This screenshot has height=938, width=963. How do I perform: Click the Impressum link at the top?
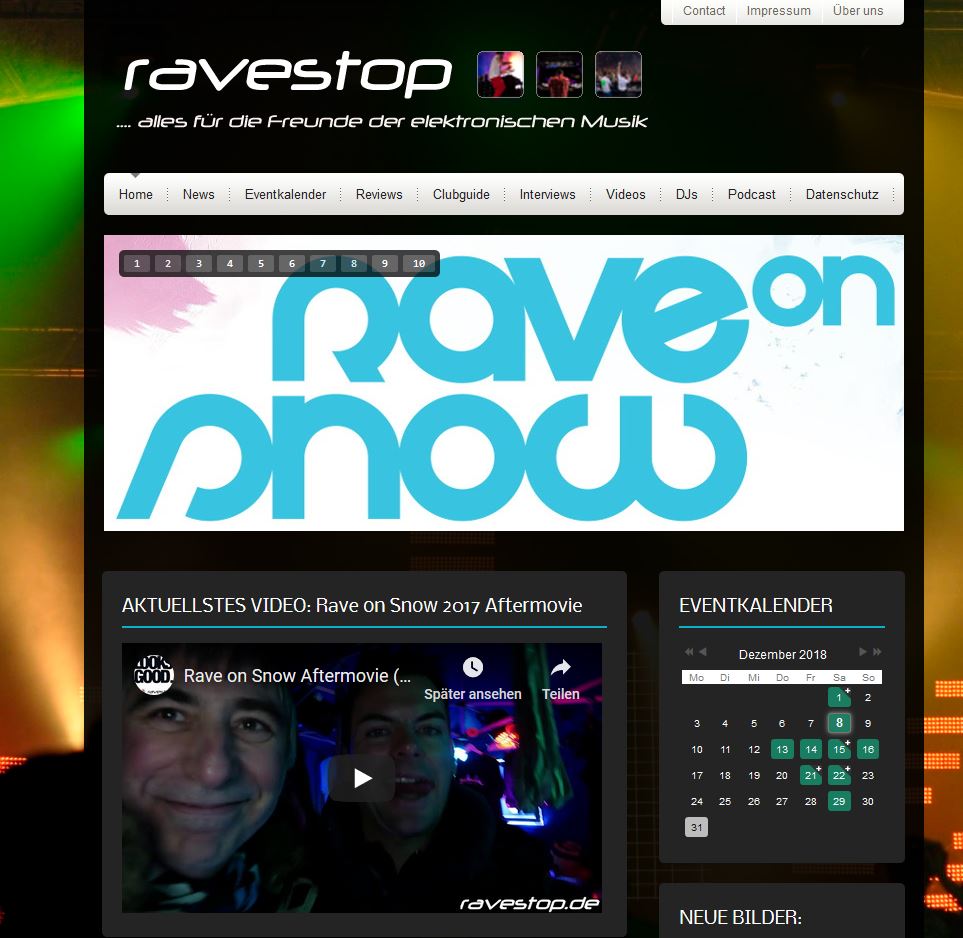pyautogui.click(x=778, y=11)
